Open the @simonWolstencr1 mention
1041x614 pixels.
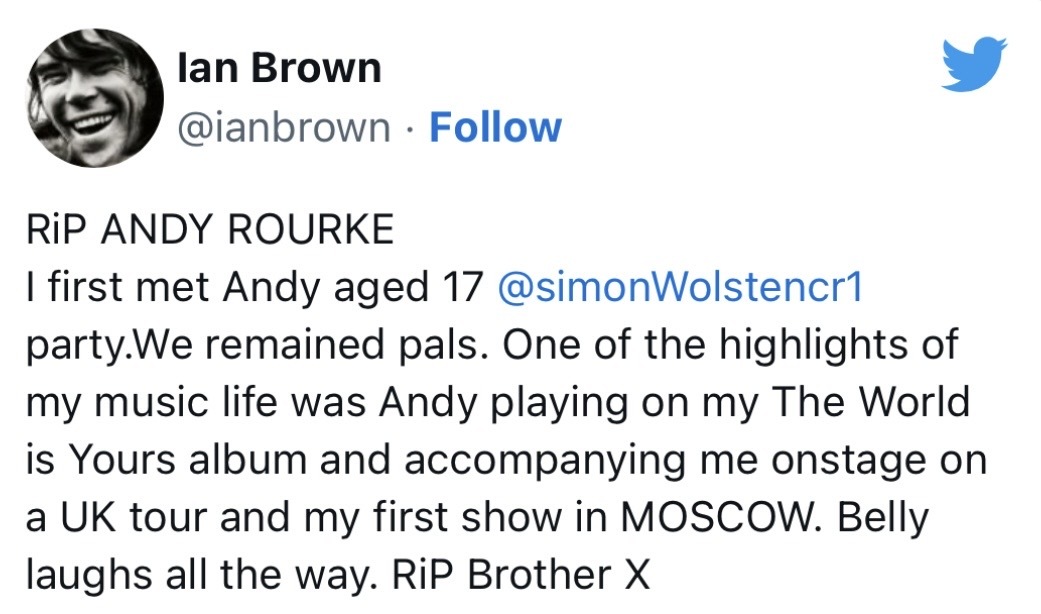(x=678, y=289)
